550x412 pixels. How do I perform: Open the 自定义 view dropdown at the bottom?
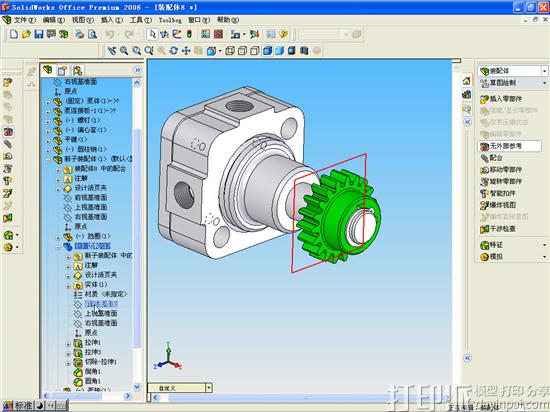click(x=209, y=388)
